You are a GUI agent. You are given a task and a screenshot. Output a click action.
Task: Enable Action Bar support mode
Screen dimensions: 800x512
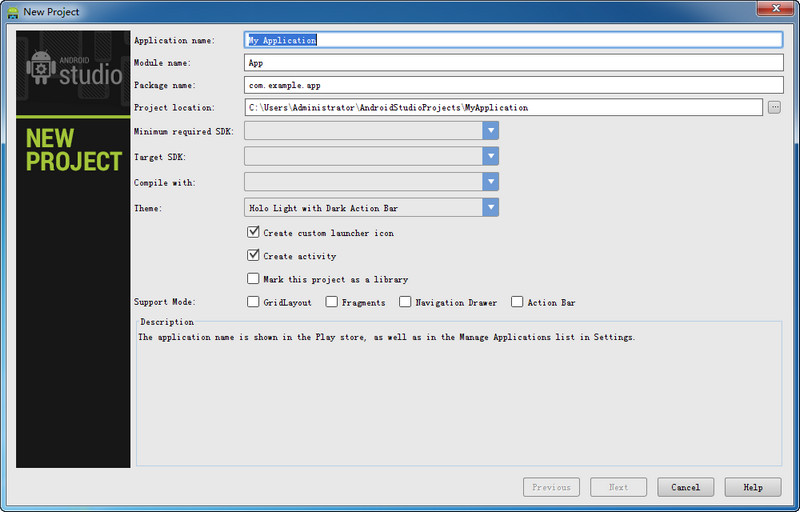tap(517, 302)
